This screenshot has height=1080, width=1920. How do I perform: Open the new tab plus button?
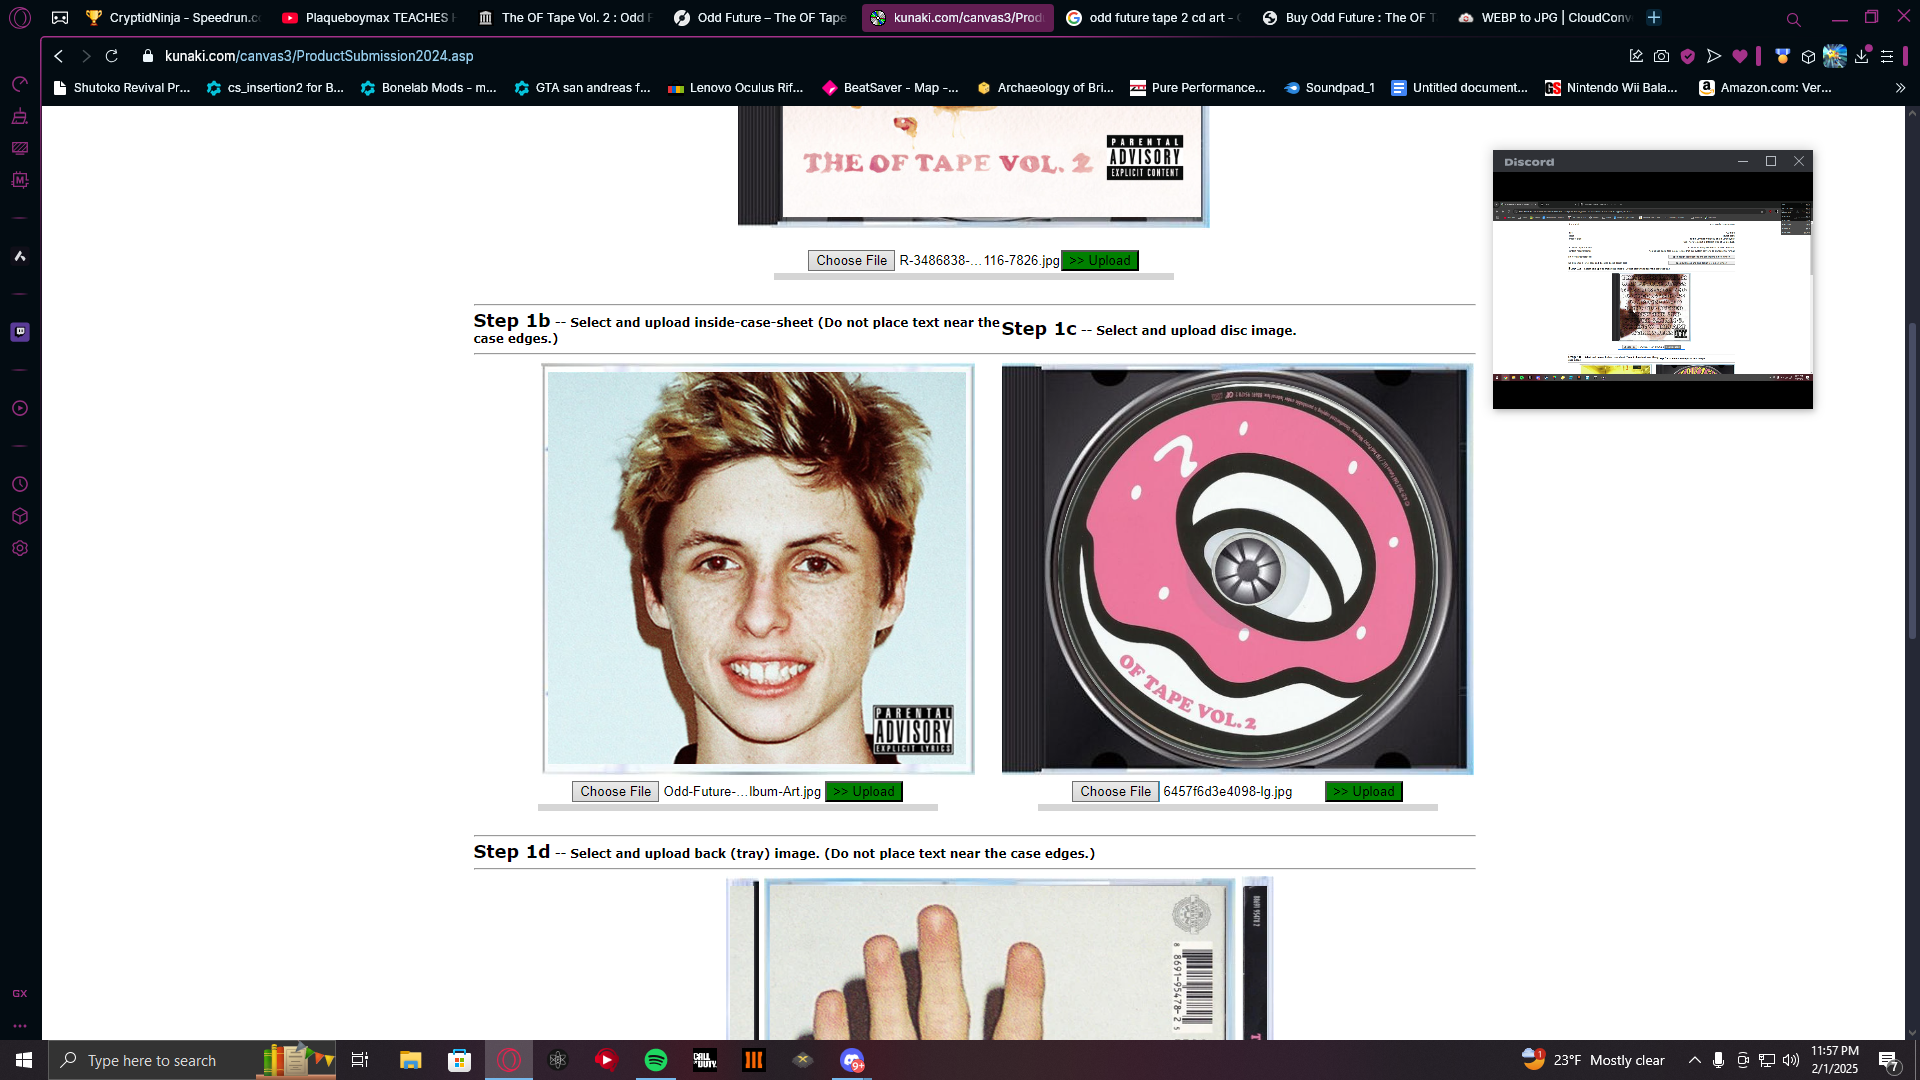(1654, 17)
